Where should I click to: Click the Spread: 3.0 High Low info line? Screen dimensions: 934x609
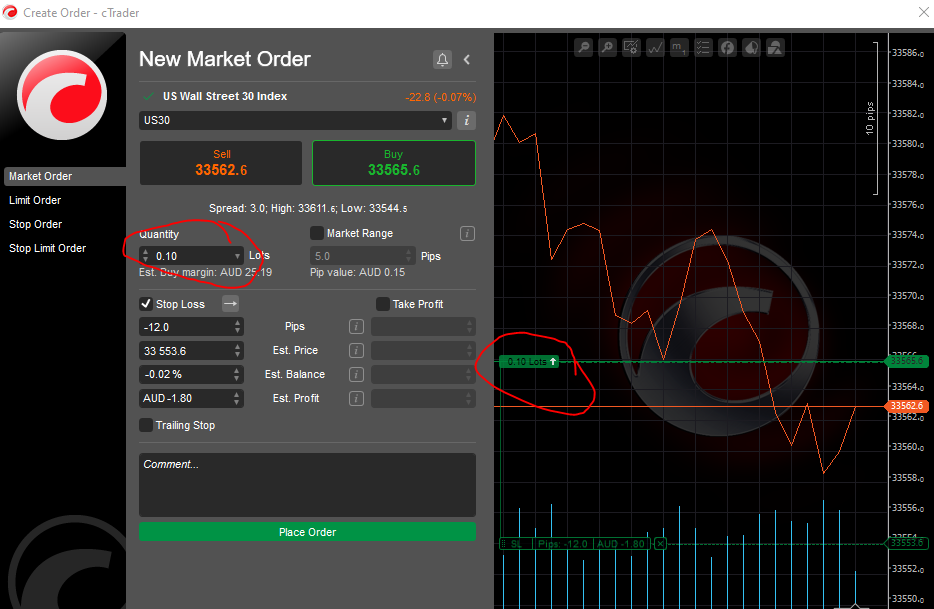308,209
